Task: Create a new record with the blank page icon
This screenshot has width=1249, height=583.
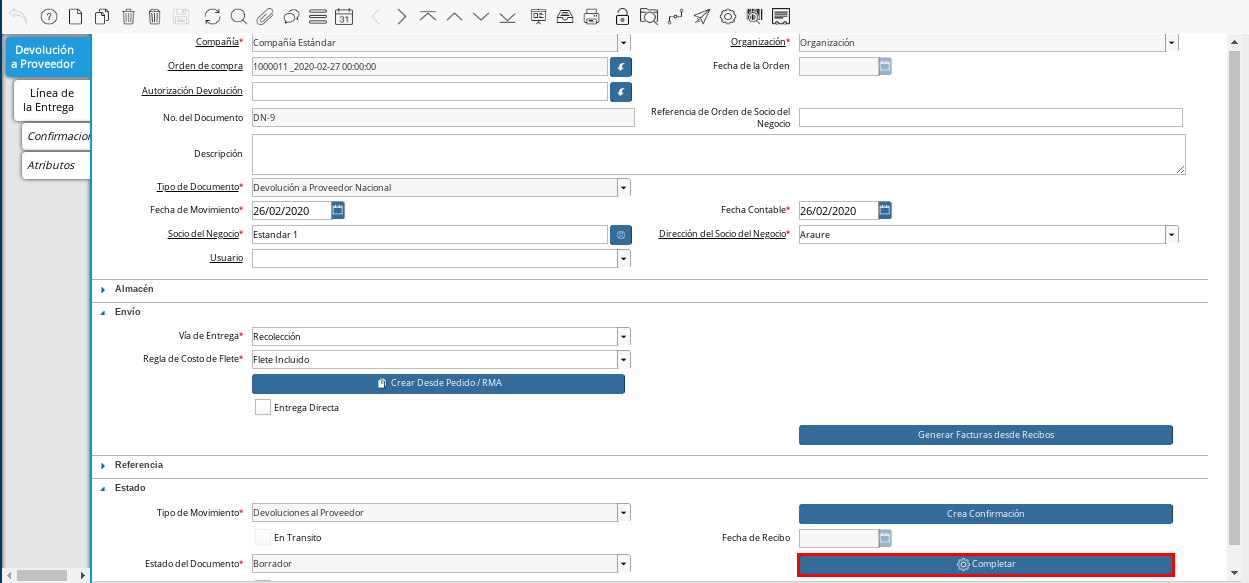Action: point(75,16)
